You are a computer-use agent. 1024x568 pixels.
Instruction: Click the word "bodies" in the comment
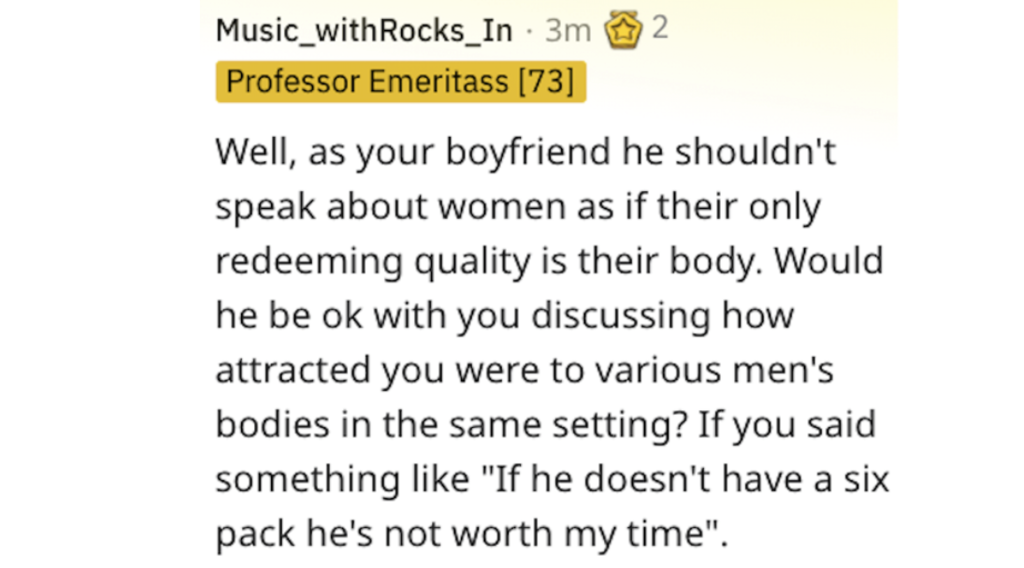tap(272, 425)
